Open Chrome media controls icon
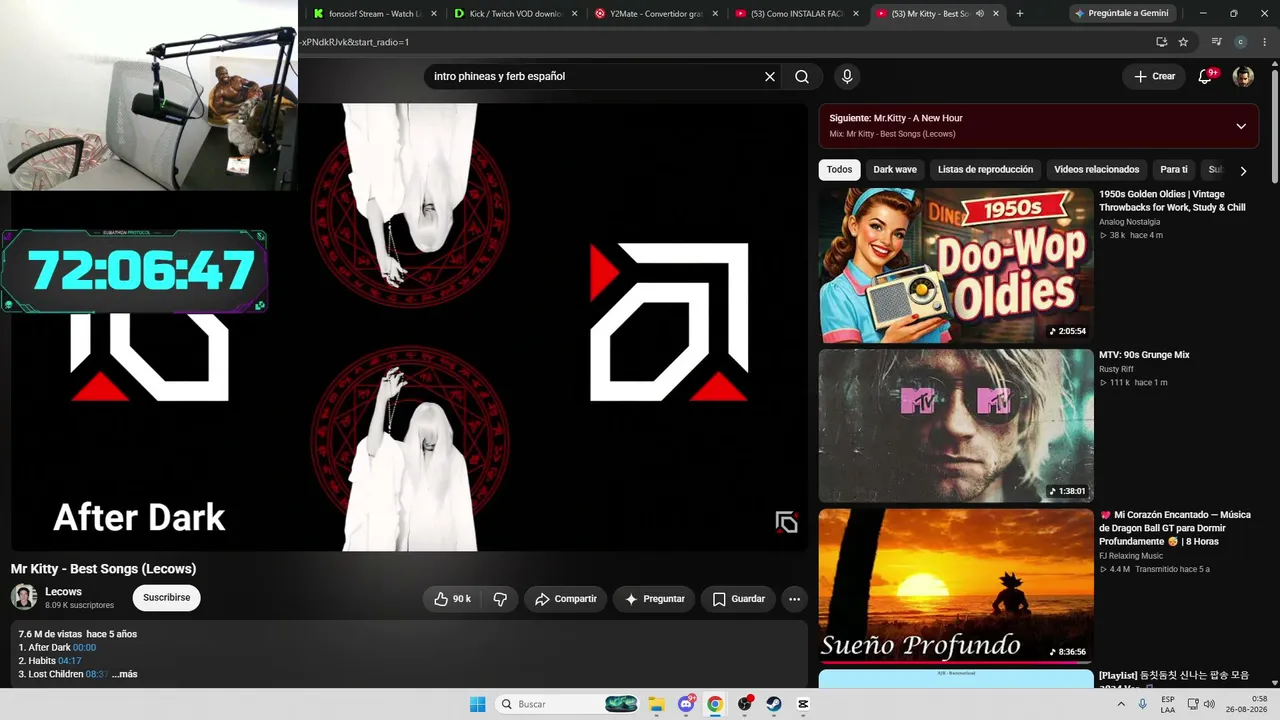Viewport: 1280px width, 720px height. click(x=1216, y=42)
